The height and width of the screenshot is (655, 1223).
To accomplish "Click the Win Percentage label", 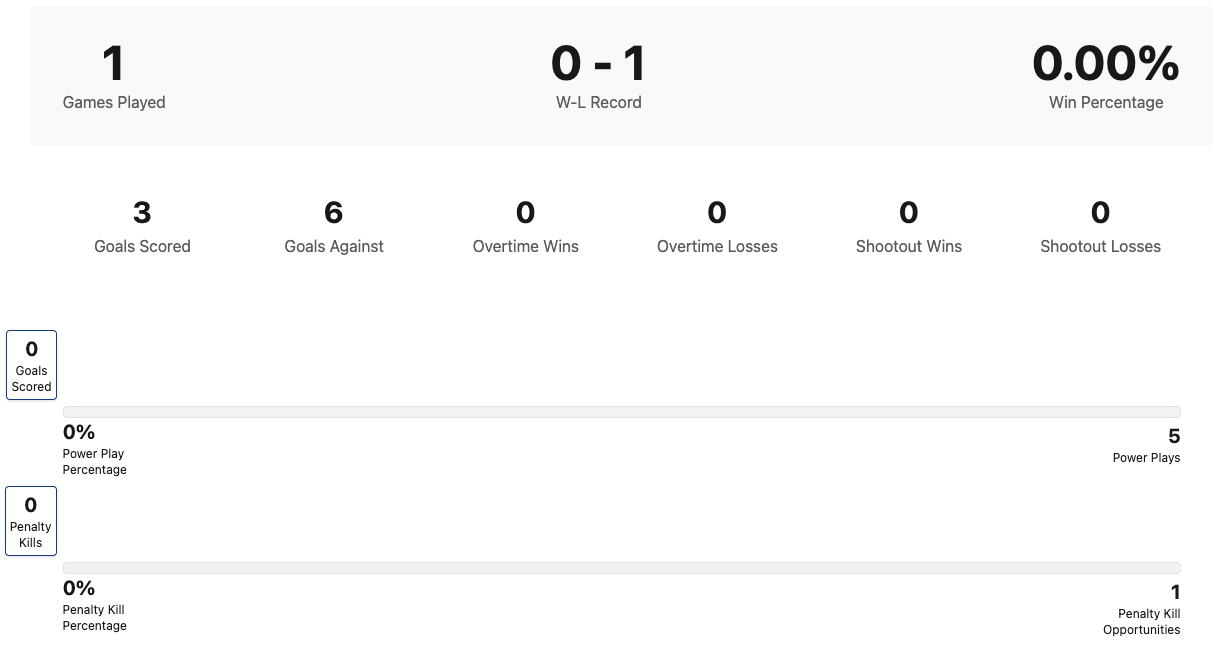I will point(1105,102).
